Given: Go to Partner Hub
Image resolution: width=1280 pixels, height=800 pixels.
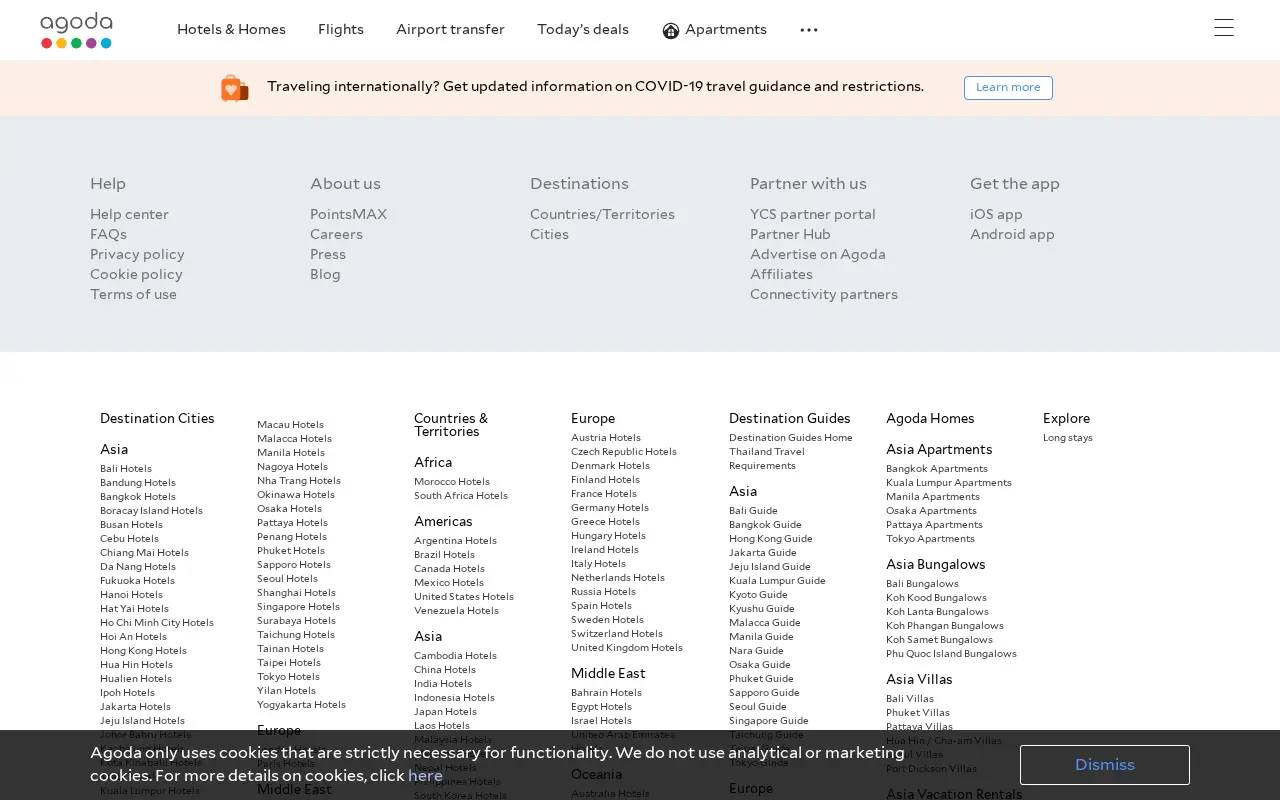Looking at the screenshot, I should click(x=790, y=234).
